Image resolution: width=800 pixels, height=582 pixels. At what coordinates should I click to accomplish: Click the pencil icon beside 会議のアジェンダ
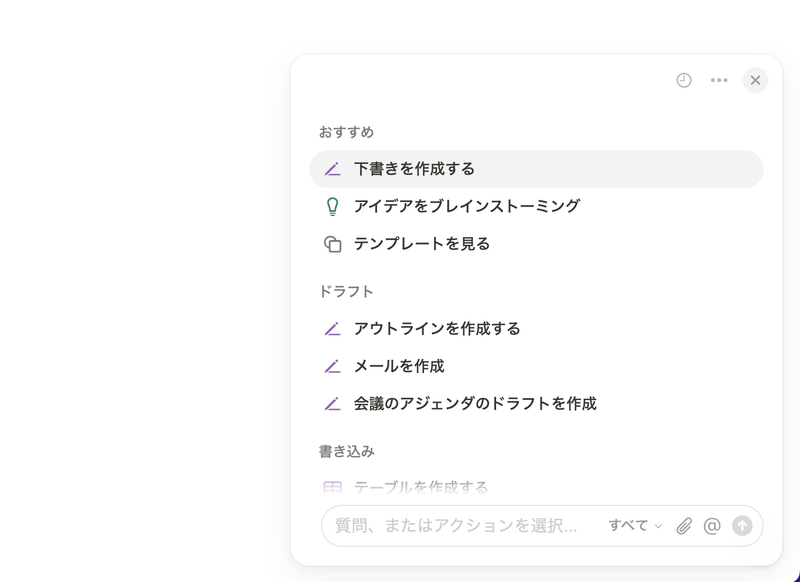tap(333, 404)
